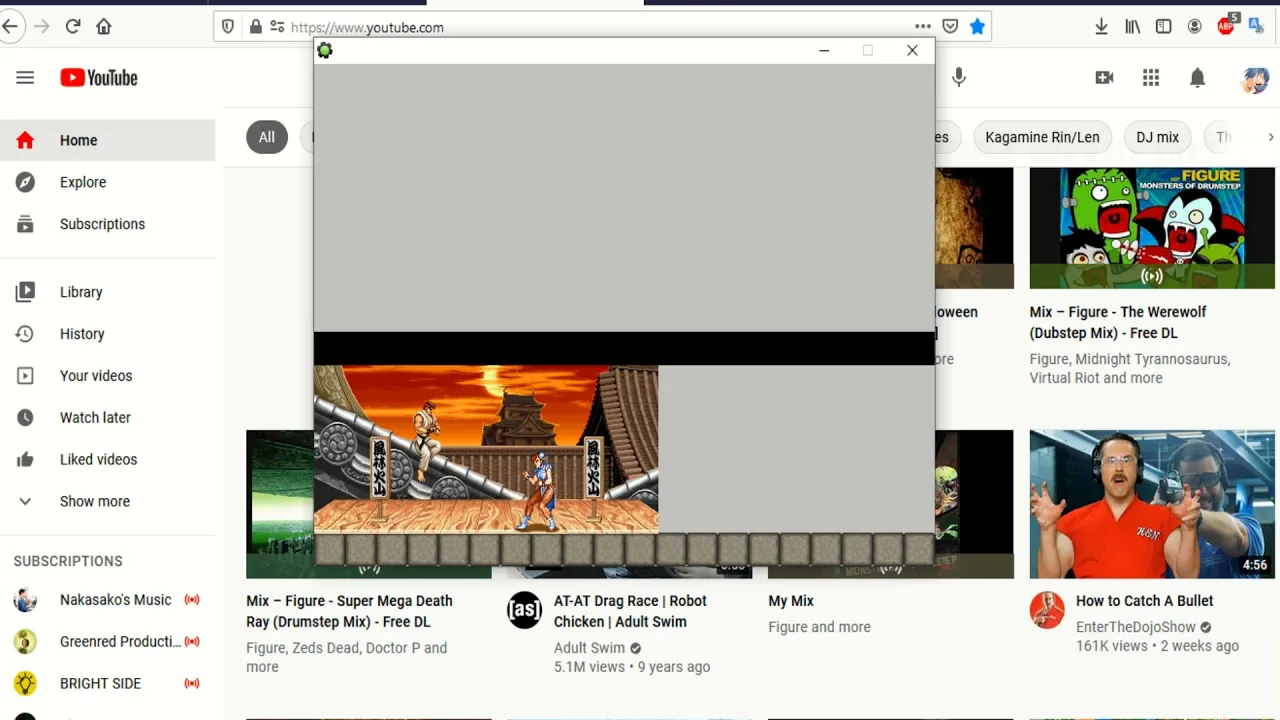Open Firefox library icon
Viewport: 1280px width, 720px height.
pyautogui.click(x=1132, y=27)
